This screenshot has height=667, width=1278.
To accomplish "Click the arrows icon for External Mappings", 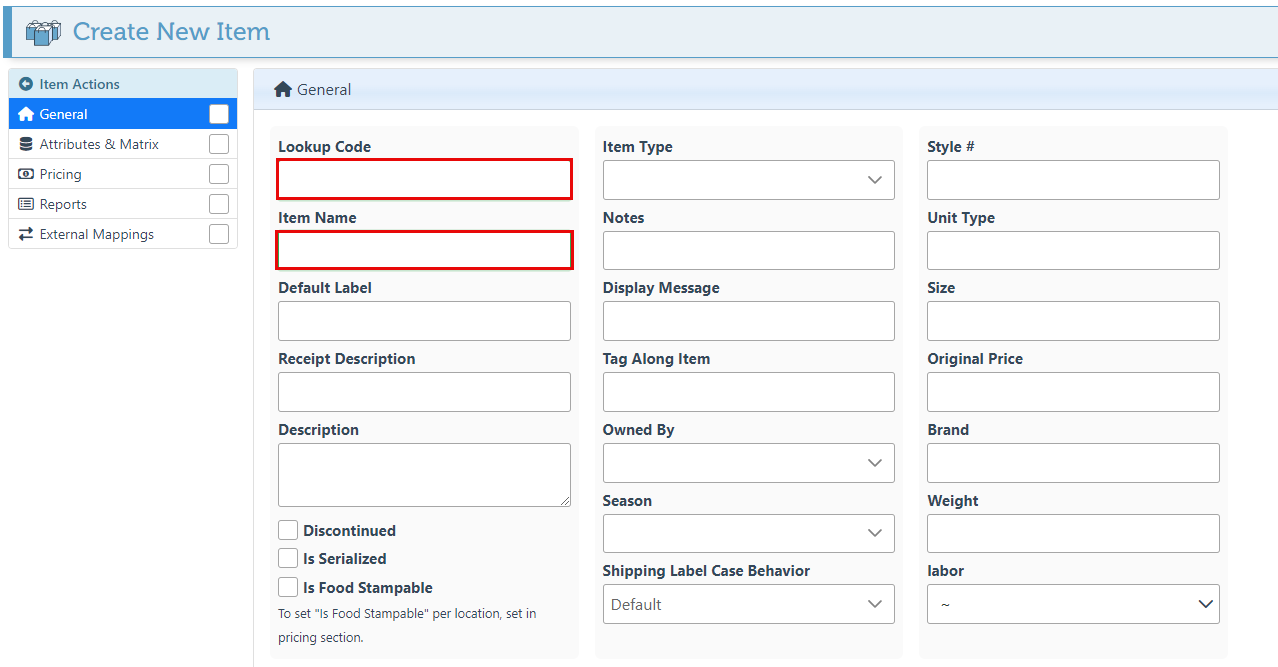I will click(x=26, y=234).
